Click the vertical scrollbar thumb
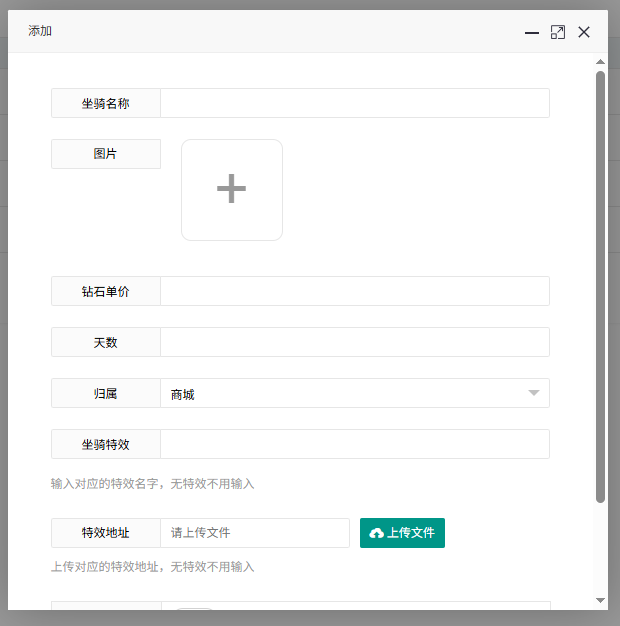 pos(600,285)
